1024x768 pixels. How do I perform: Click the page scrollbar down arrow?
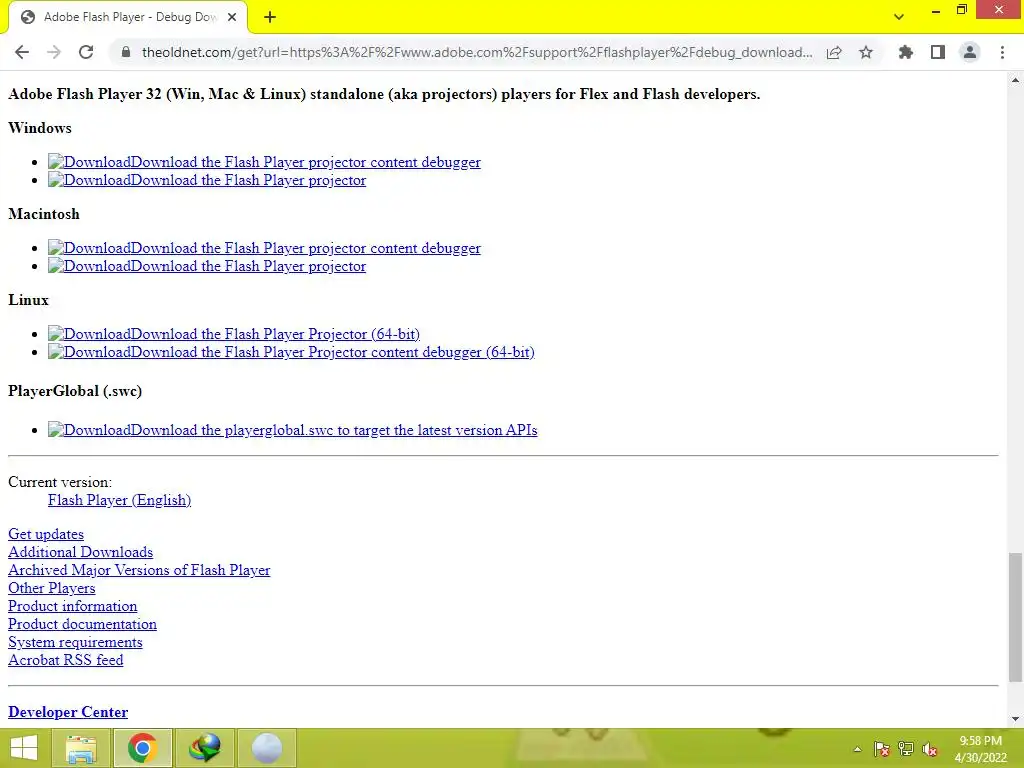click(1015, 719)
